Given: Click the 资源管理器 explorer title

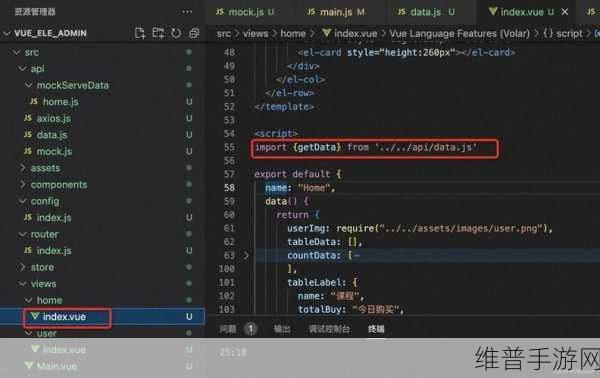Looking at the screenshot, I should (x=35, y=12).
